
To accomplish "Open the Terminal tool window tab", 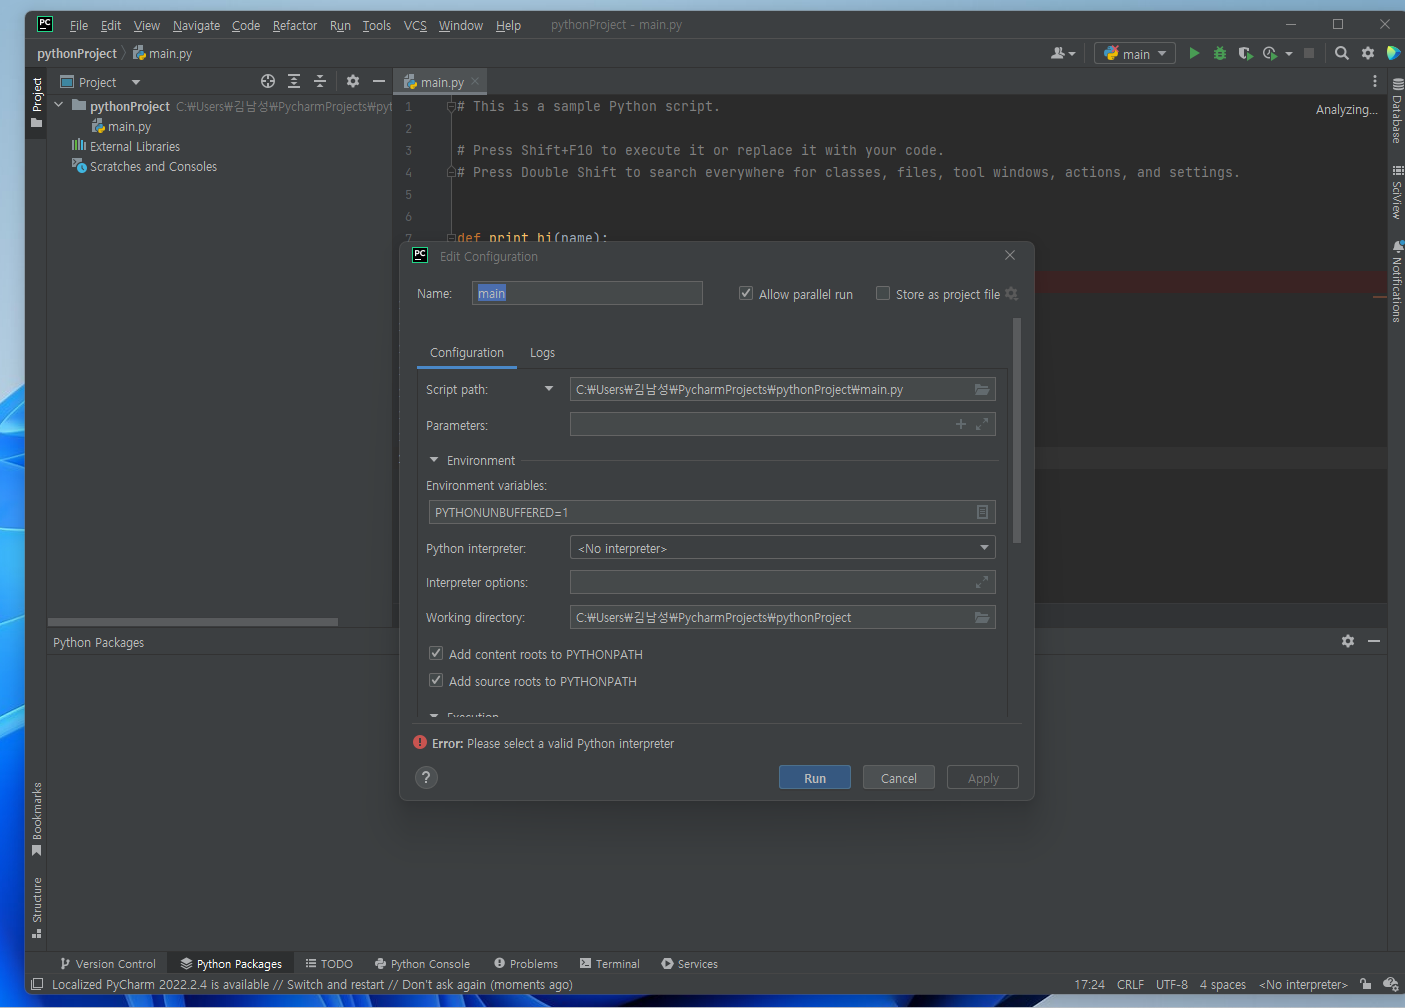I will pyautogui.click(x=609, y=963).
